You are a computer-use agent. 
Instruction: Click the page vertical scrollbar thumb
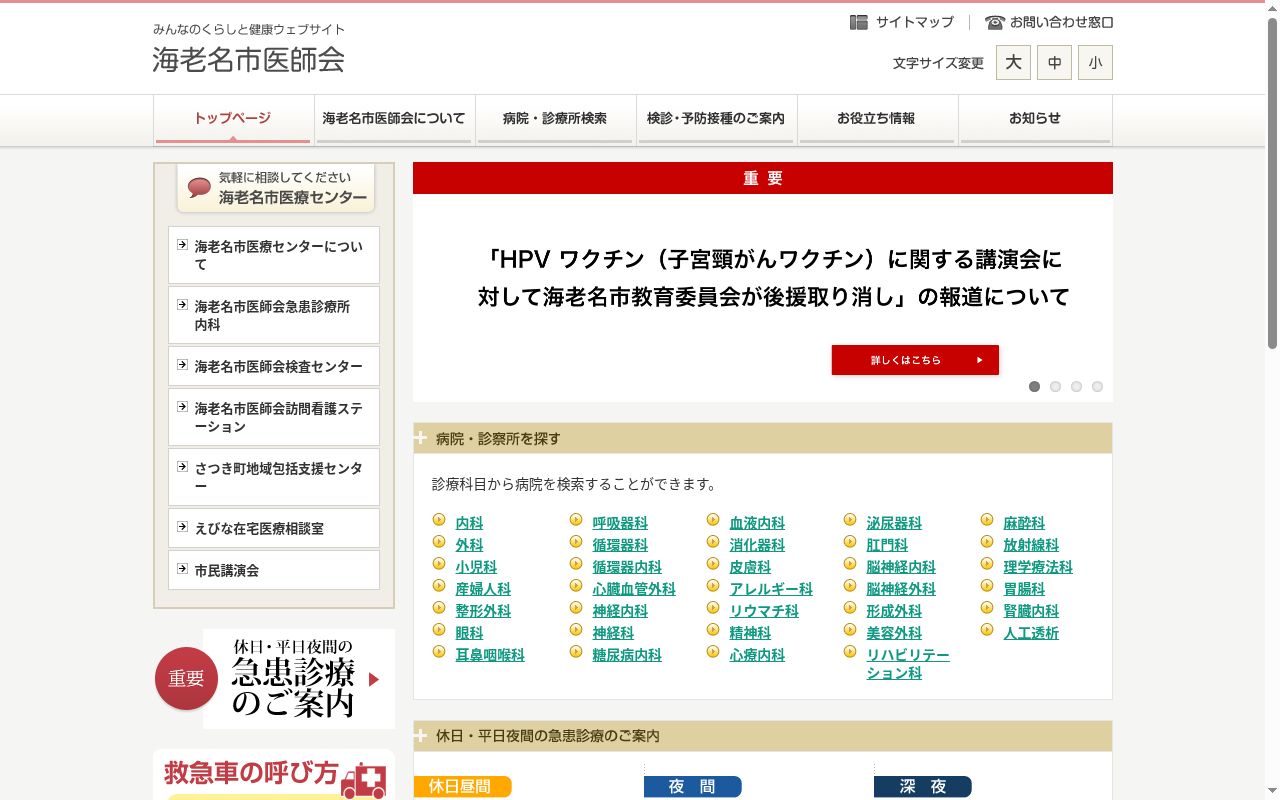[x=1272, y=183]
